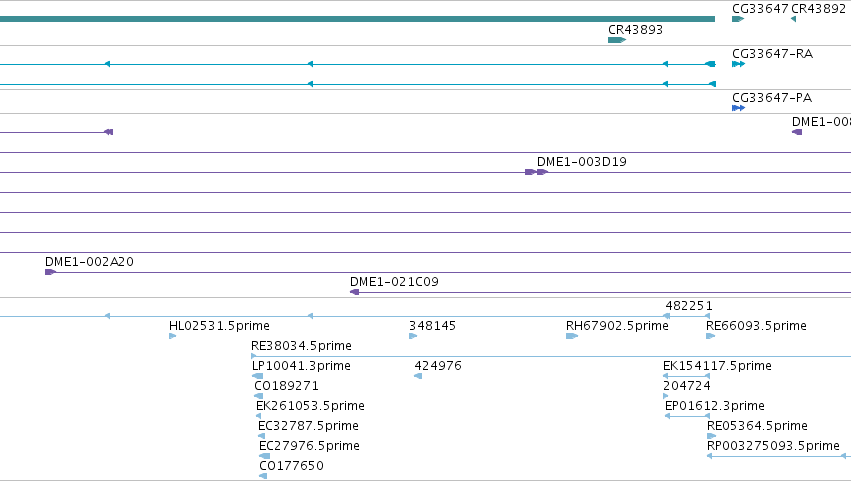Image resolution: width=851 pixels, height=481 pixels.
Task: Select the 348145 arrow glyph
Action: (x=413, y=336)
